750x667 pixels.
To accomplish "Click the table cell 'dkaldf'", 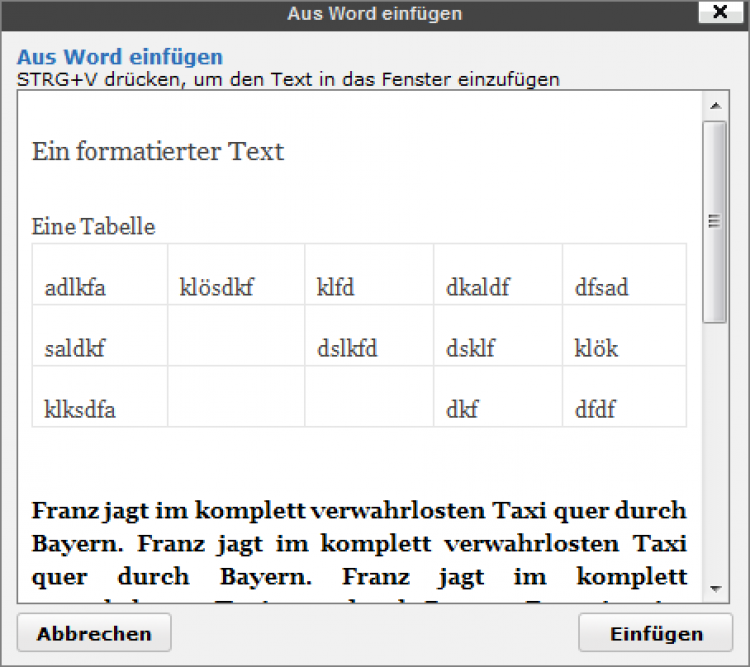I will point(478,289).
